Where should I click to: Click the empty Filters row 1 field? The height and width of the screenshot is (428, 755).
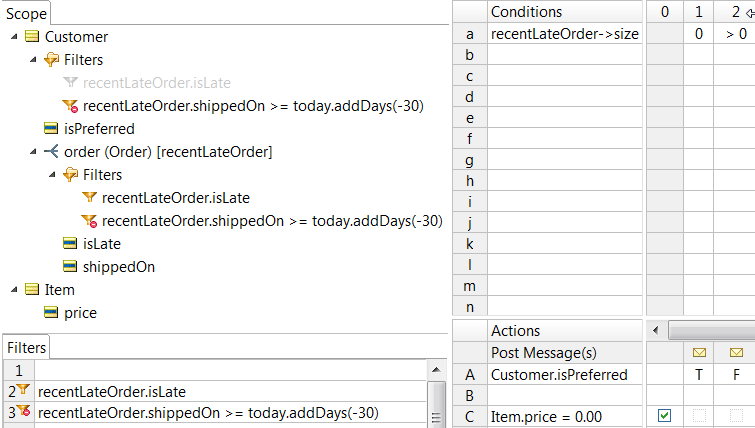[x=231, y=370]
